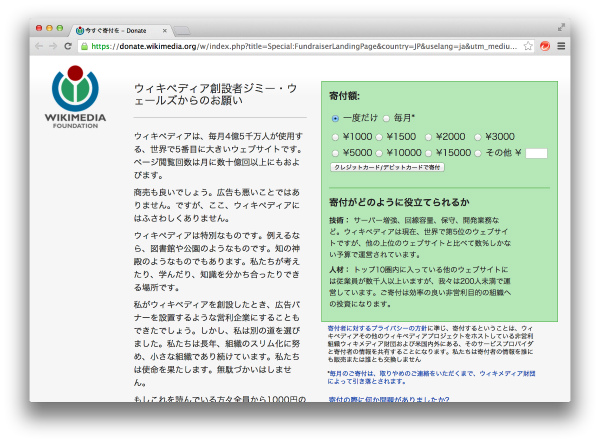This screenshot has width=600, height=443.
Task: Choose the ¥2000 donation amount
Action: click(428, 137)
